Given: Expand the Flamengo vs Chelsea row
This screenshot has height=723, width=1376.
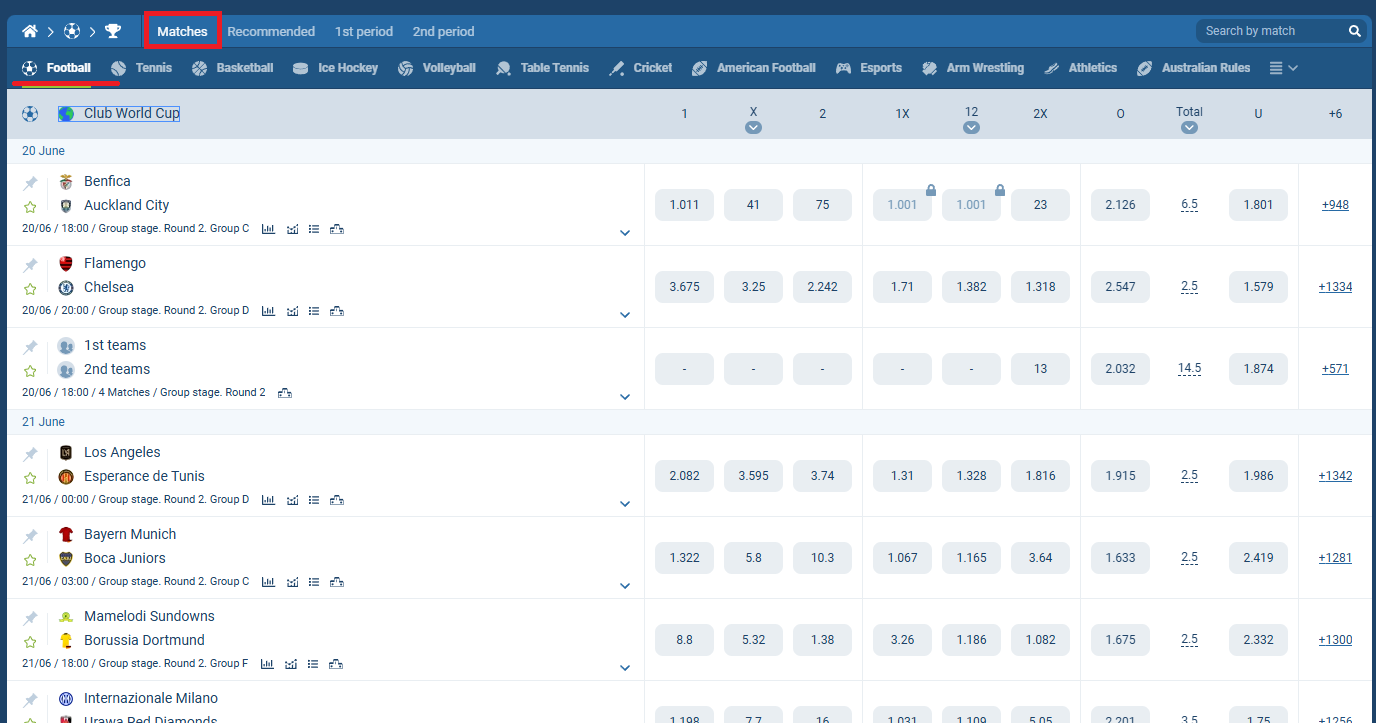Looking at the screenshot, I should 625,315.
